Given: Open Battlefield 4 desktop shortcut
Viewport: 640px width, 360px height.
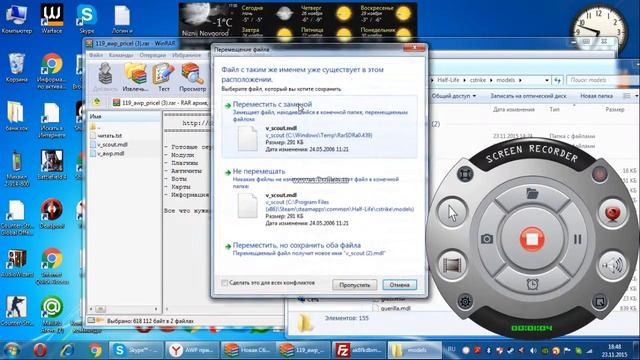Looking at the screenshot, I should tap(51, 165).
